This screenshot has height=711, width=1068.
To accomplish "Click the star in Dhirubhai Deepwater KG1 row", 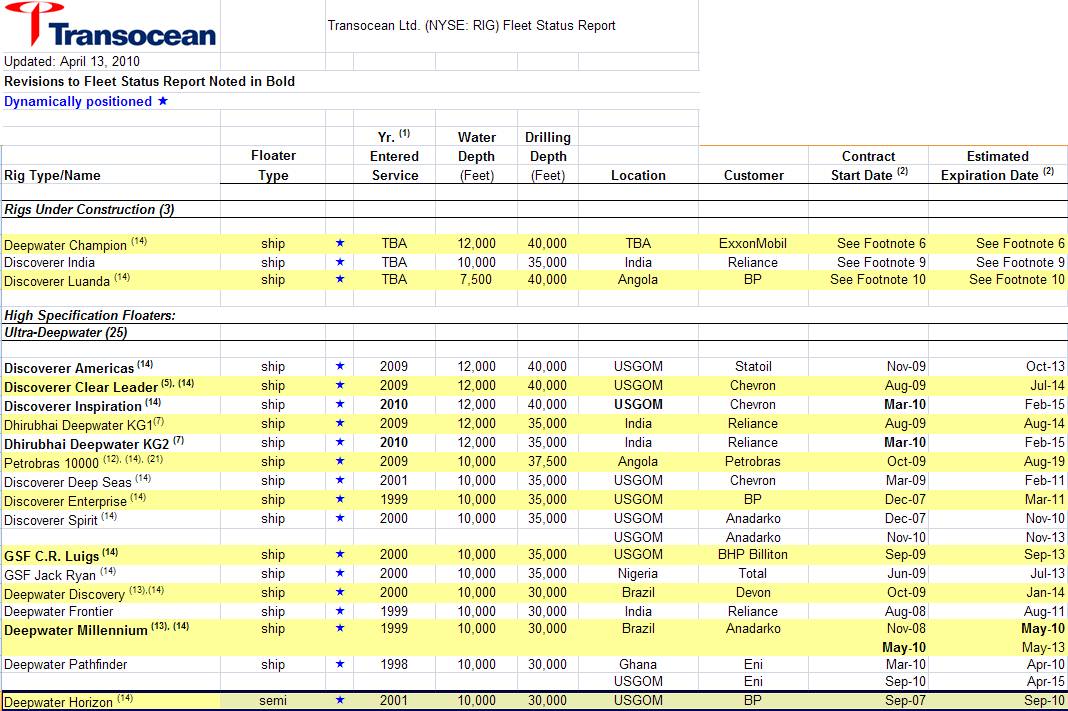I will pyautogui.click(x=340, y=423).
